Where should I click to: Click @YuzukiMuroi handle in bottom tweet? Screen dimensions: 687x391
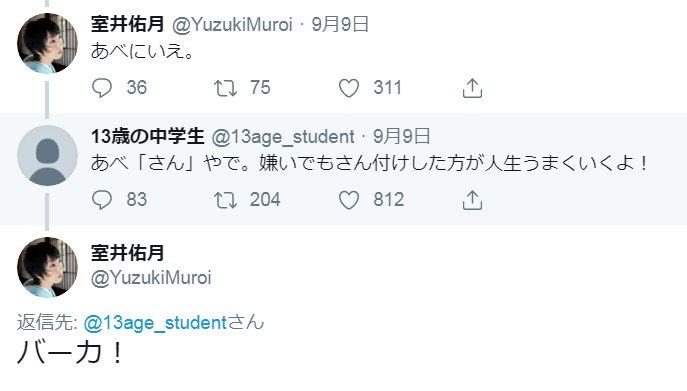click(151, 277)
